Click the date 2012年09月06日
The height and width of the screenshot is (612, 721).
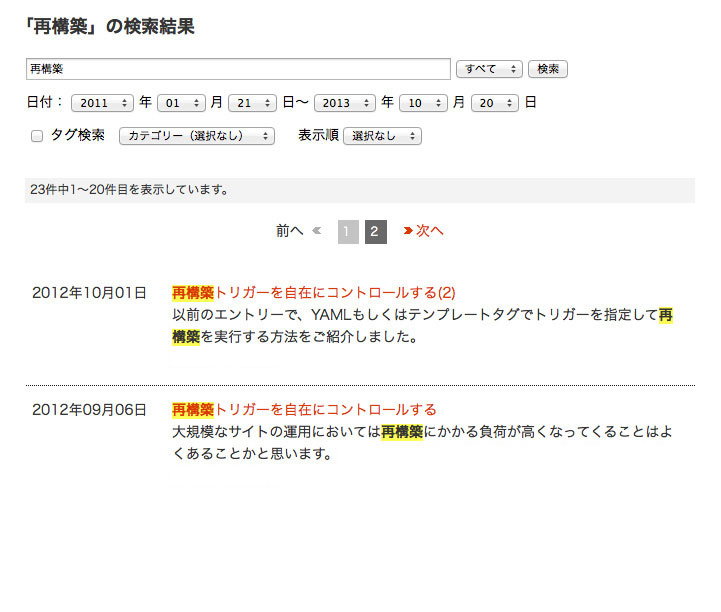point(89,410)
